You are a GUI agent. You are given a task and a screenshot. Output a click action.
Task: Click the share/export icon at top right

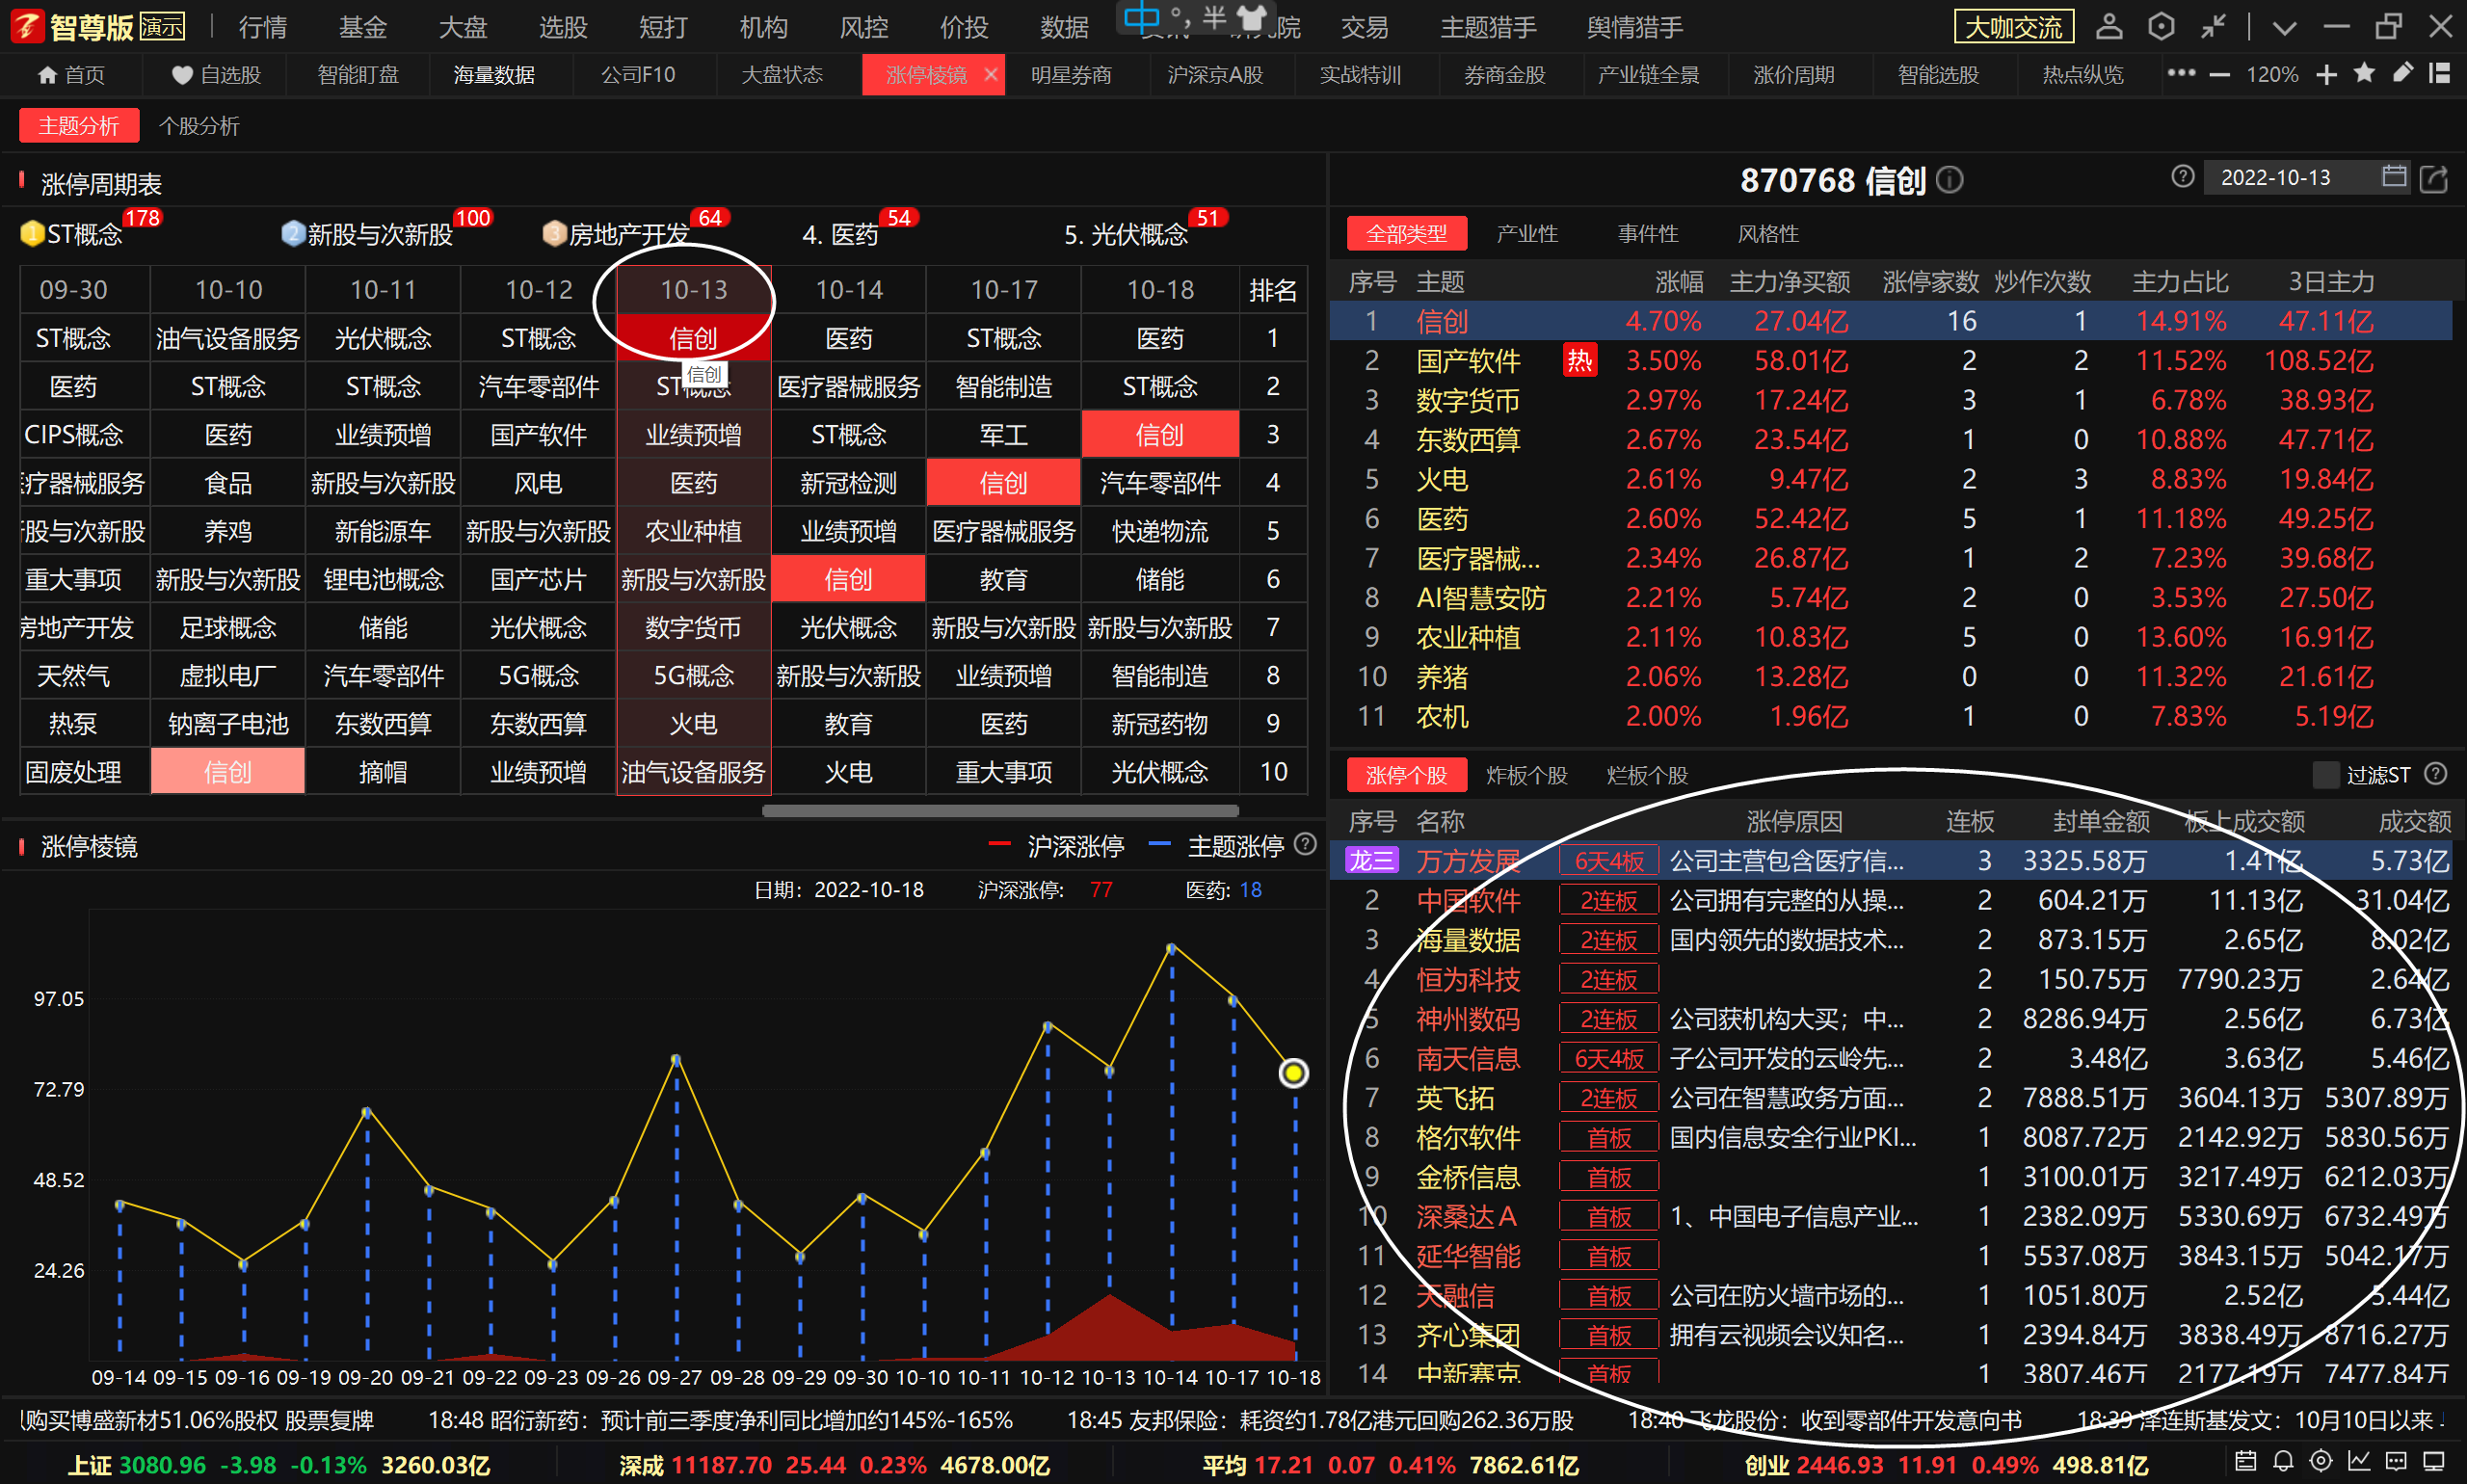point(2433,179)
